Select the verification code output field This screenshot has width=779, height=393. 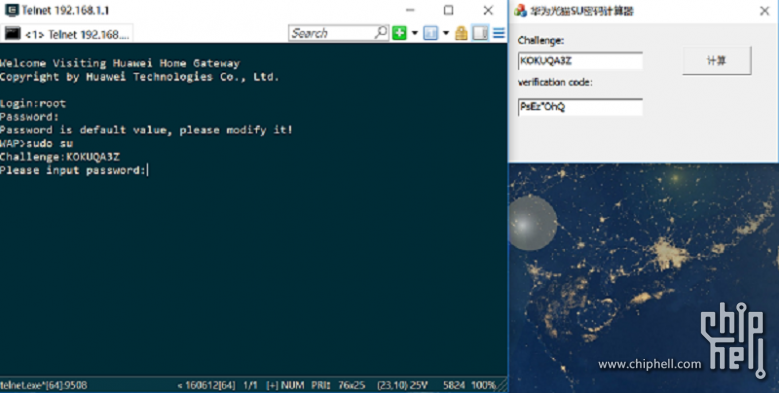pos(580,107)
